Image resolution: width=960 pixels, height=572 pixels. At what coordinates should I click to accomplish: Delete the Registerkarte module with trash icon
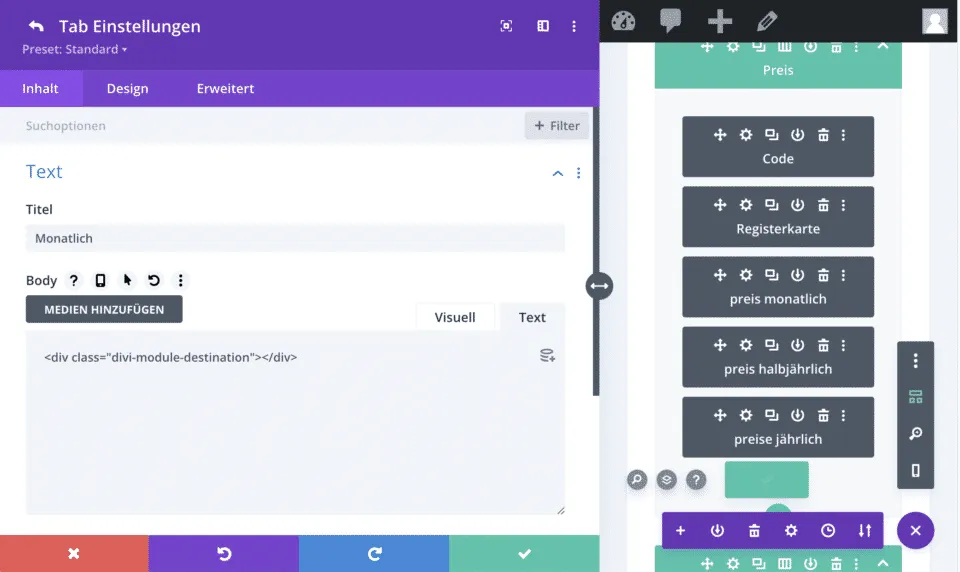(x=823, y=205)
